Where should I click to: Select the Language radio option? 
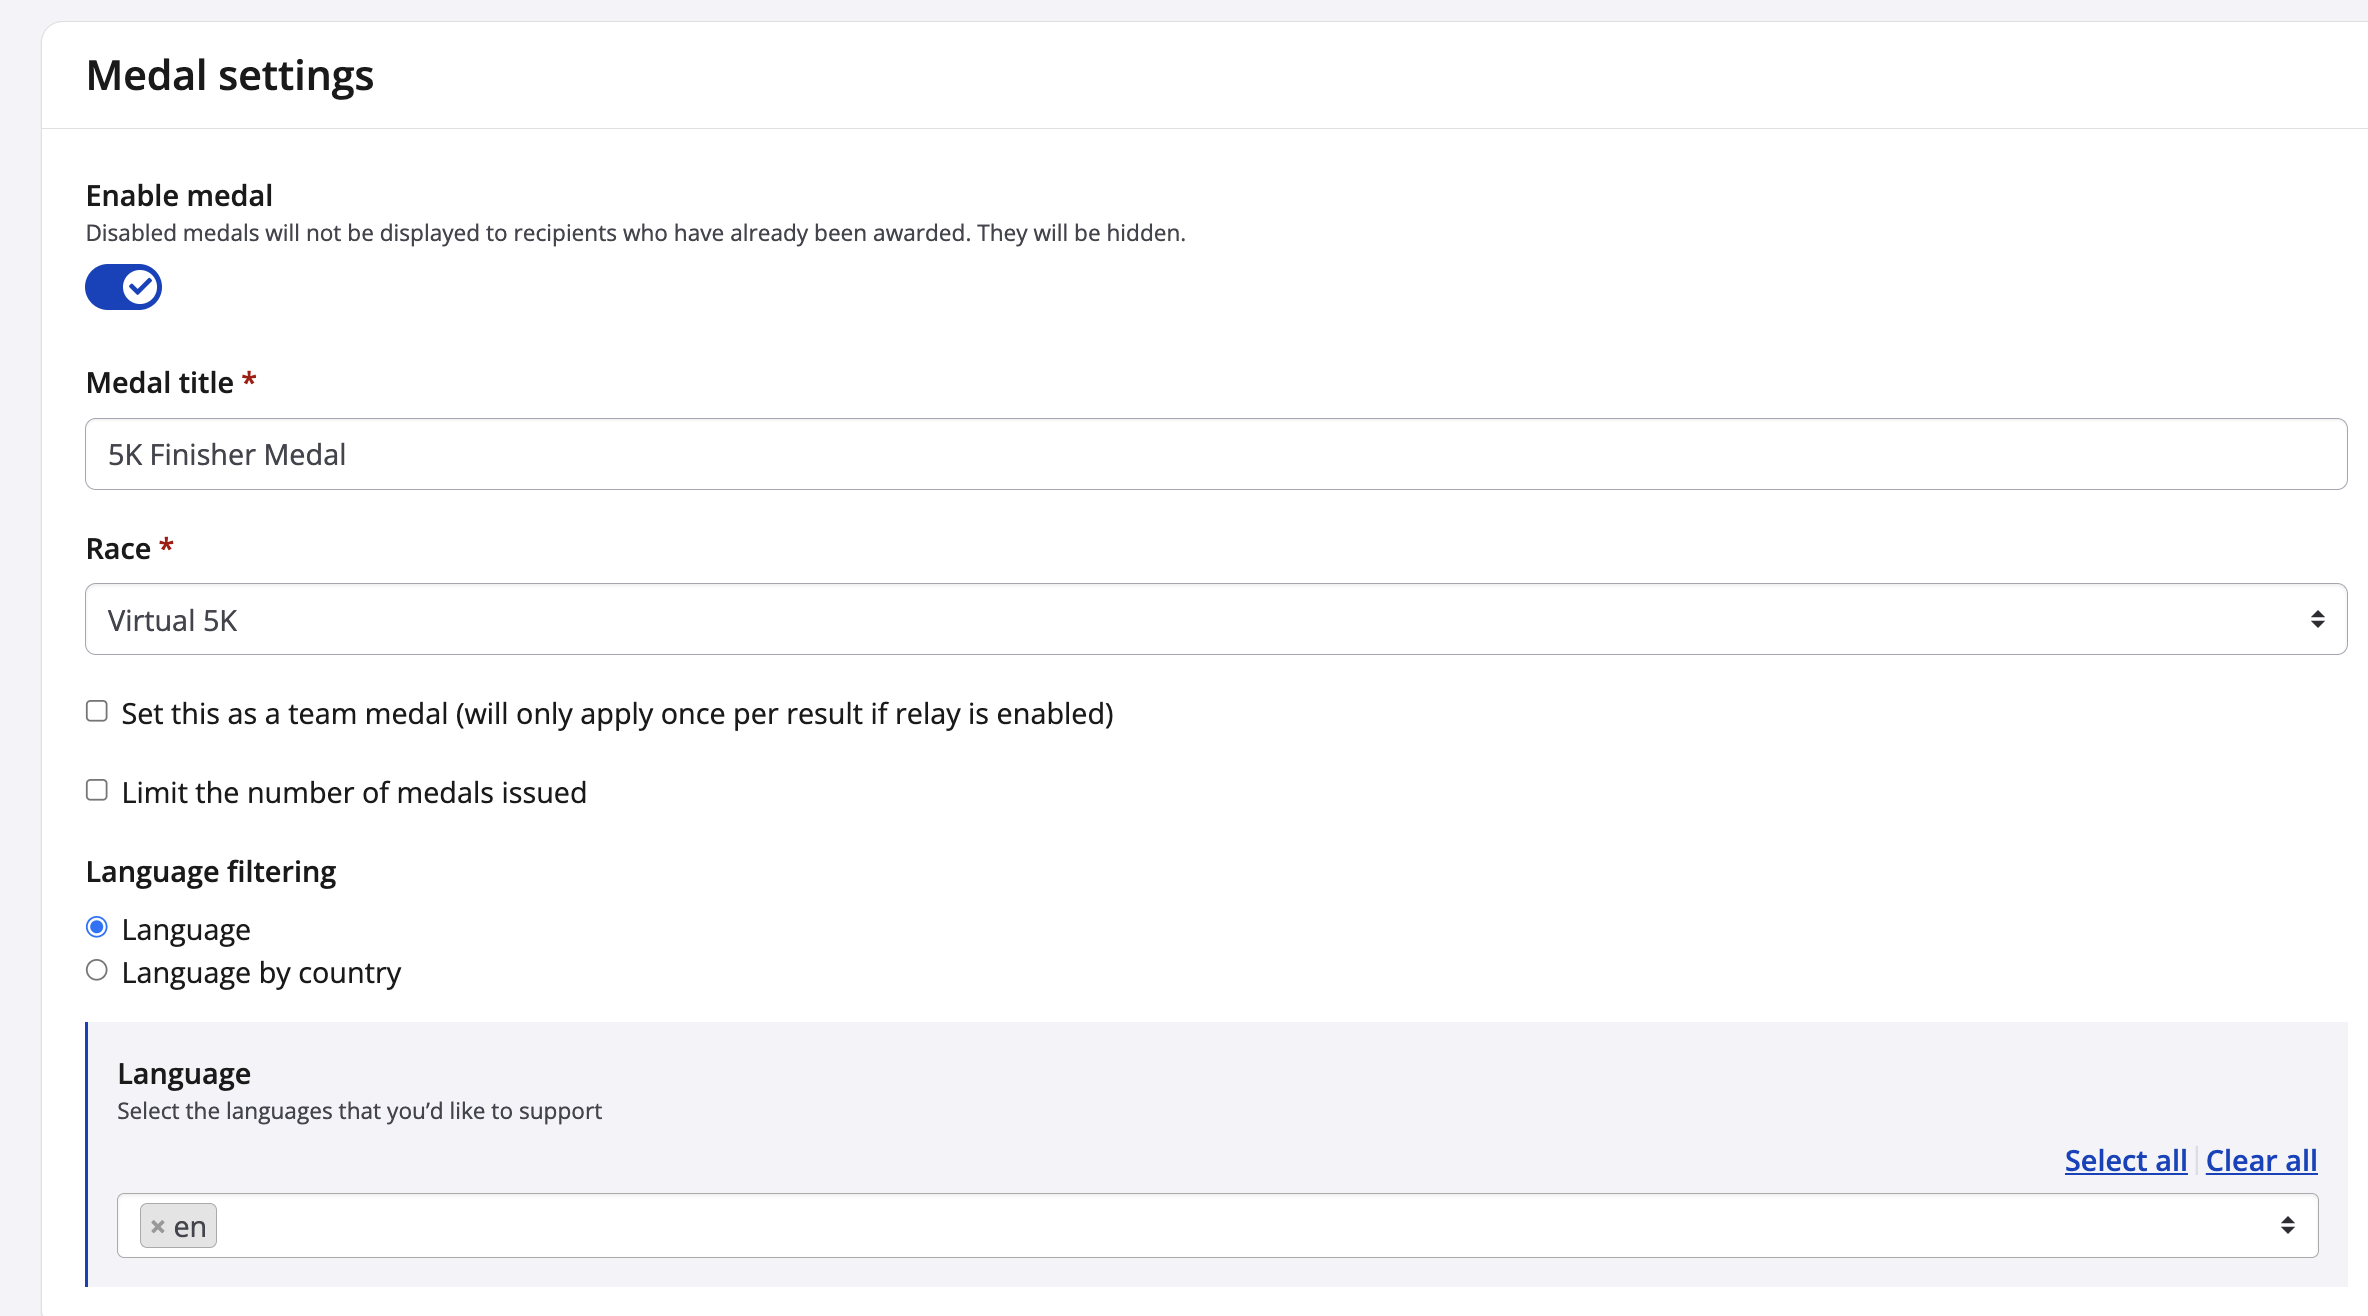click(97, 927)
